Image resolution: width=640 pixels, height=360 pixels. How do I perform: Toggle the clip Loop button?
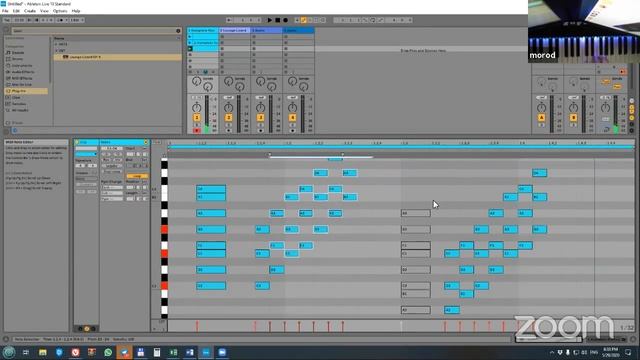click(137, 176)
